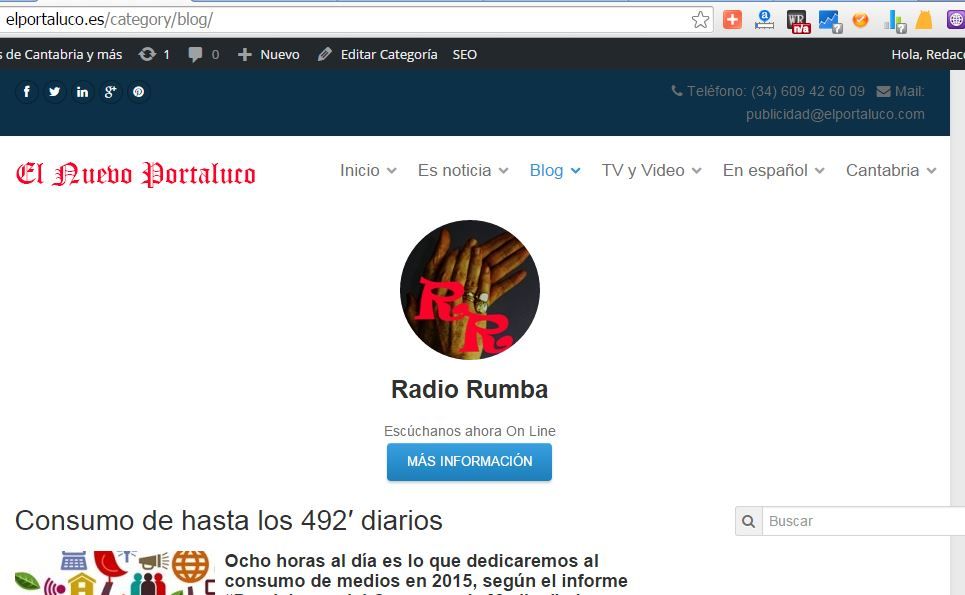Click the Radio Rumba circular logo image
This screenshot has width=965, height=595.
[470, 290]
